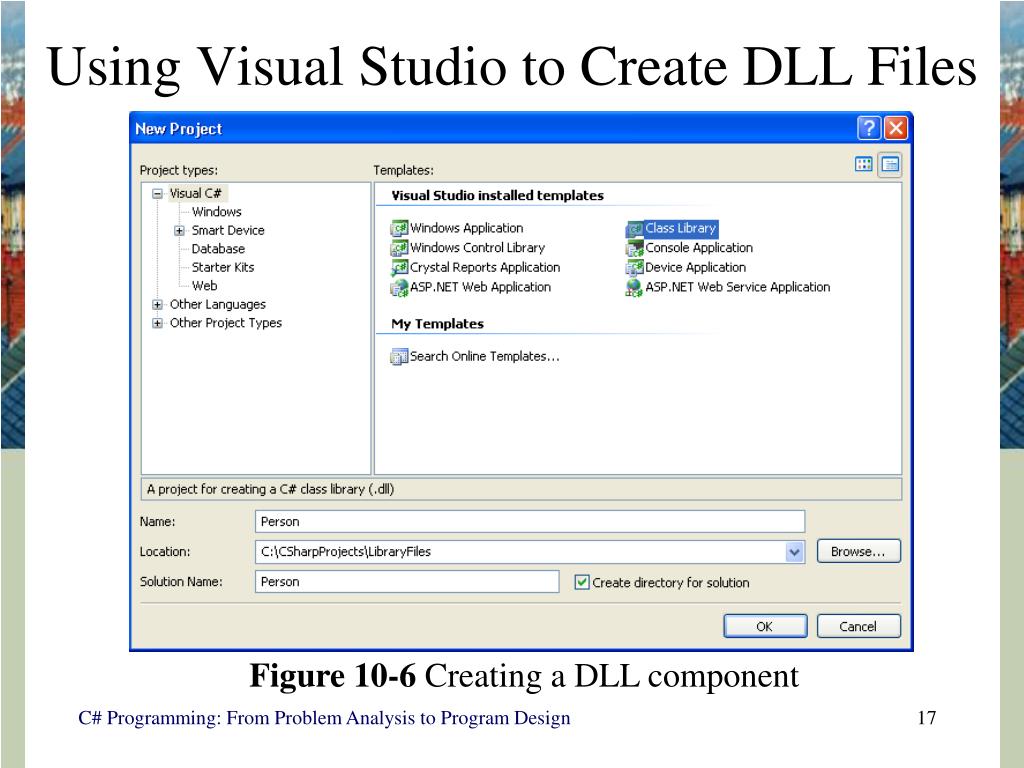1024x768 pixels.
Task: Confirm with the OK button
Action: tap(765, 626)
